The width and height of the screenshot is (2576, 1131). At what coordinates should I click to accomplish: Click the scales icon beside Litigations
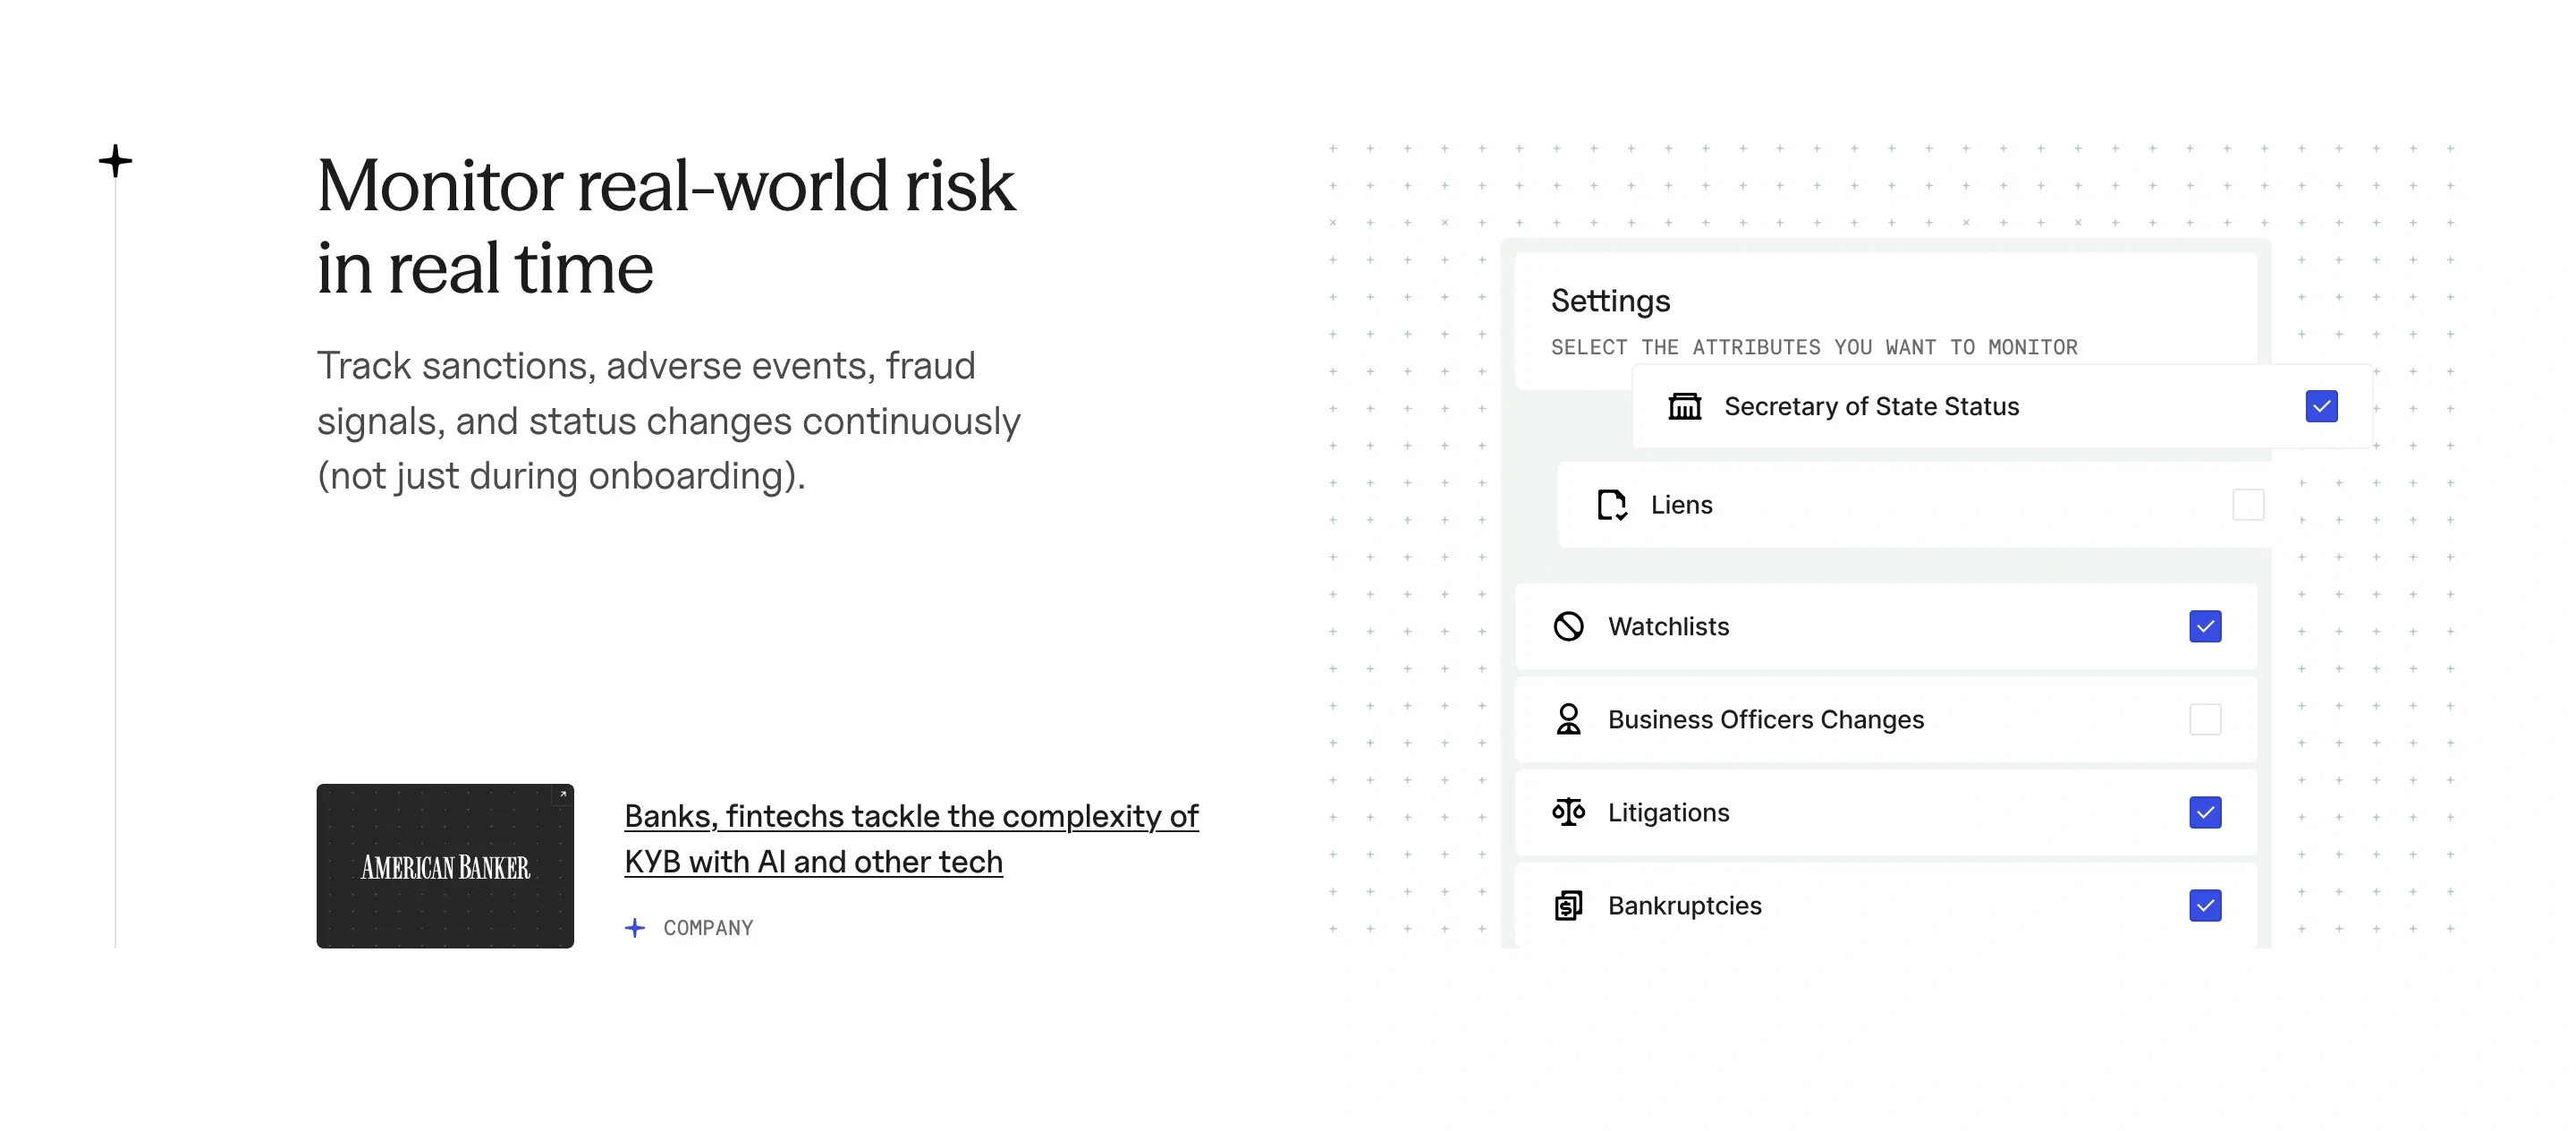[x=1568, y=812]
